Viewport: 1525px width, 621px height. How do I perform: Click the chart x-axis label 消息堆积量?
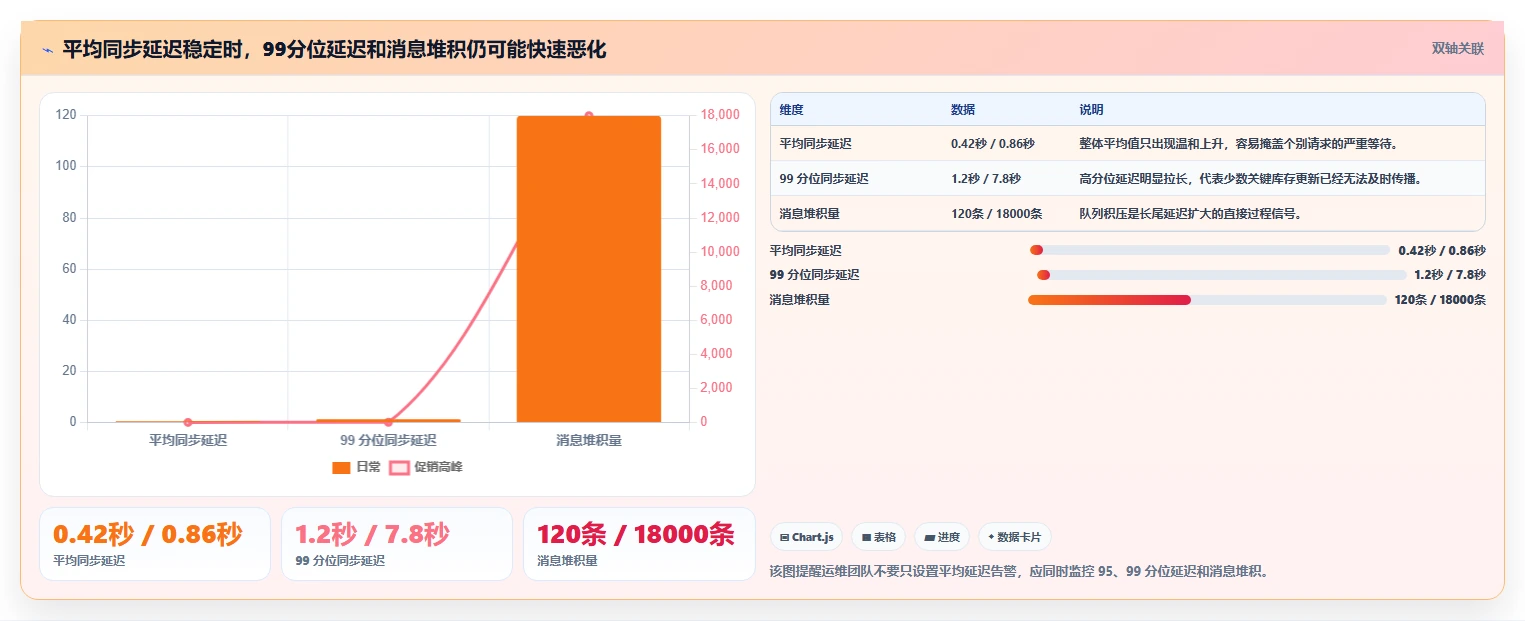click(589, 440)
